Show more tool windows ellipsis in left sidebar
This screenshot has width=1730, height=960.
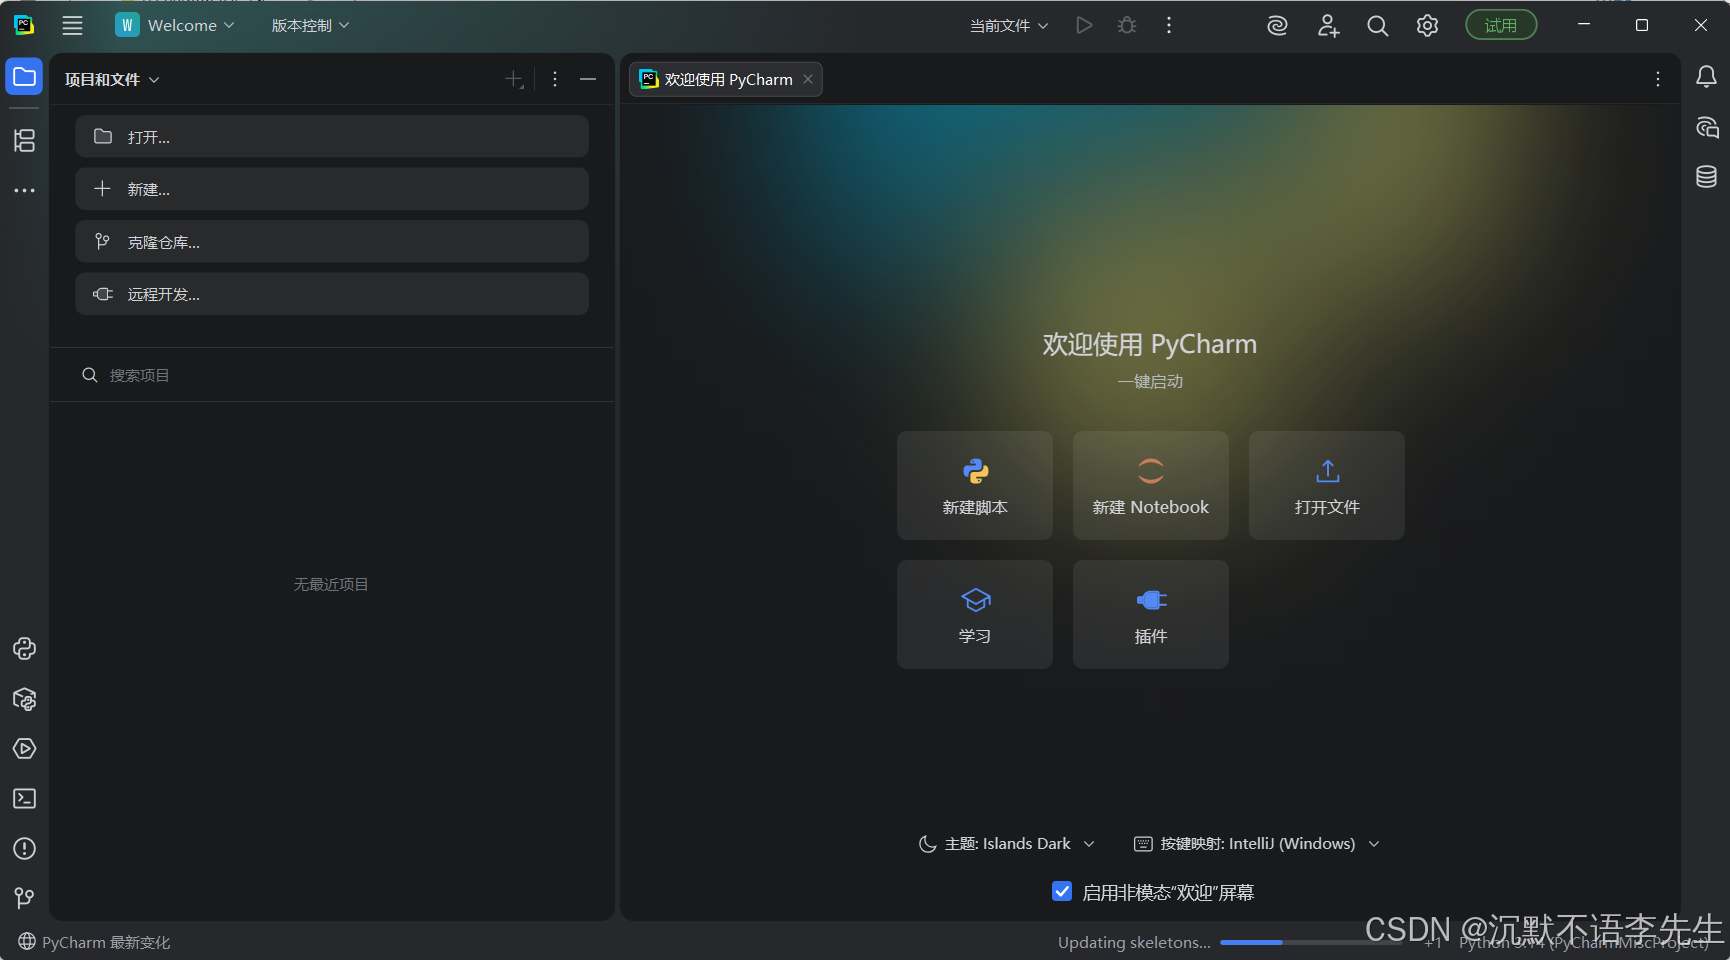tap(24, 190)
